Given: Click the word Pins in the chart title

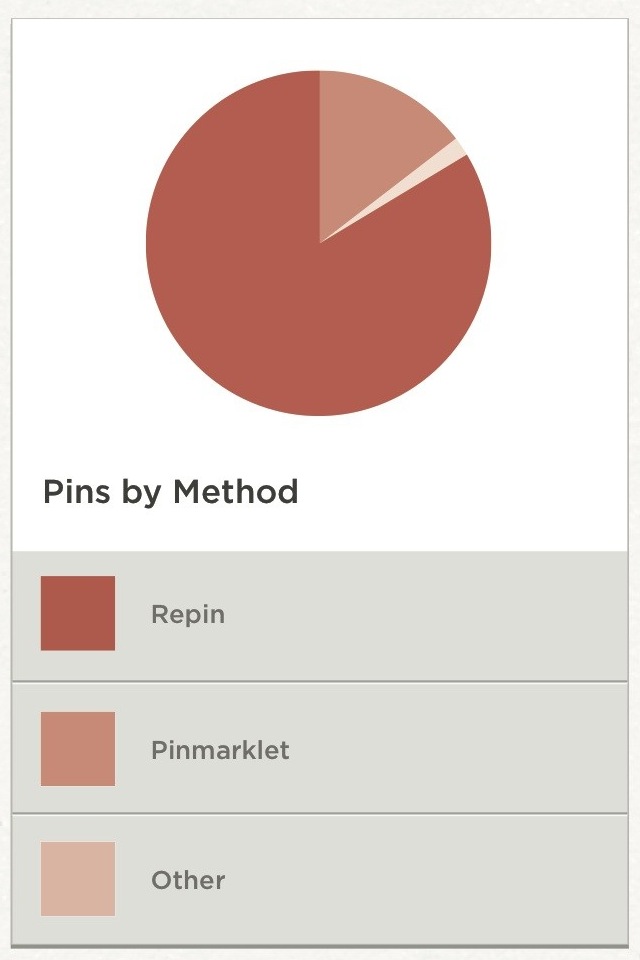Looking at the screenshot, I should [x=77, y=492].
